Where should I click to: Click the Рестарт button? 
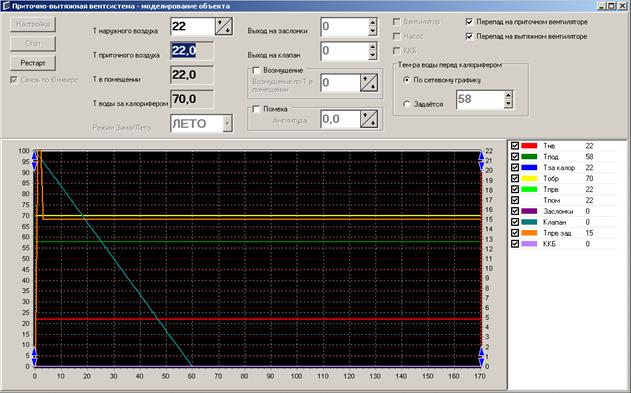coord(33,63)
